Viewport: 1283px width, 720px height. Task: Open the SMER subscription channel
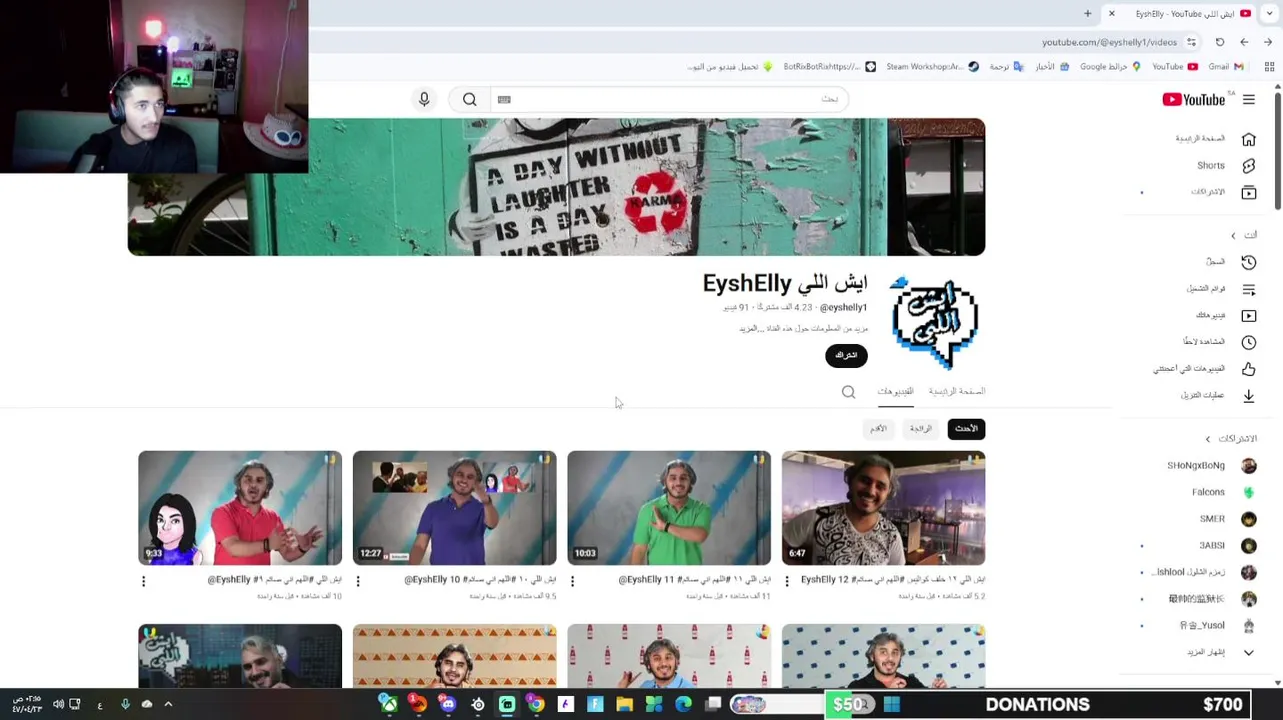click(x=1227, y=519)
